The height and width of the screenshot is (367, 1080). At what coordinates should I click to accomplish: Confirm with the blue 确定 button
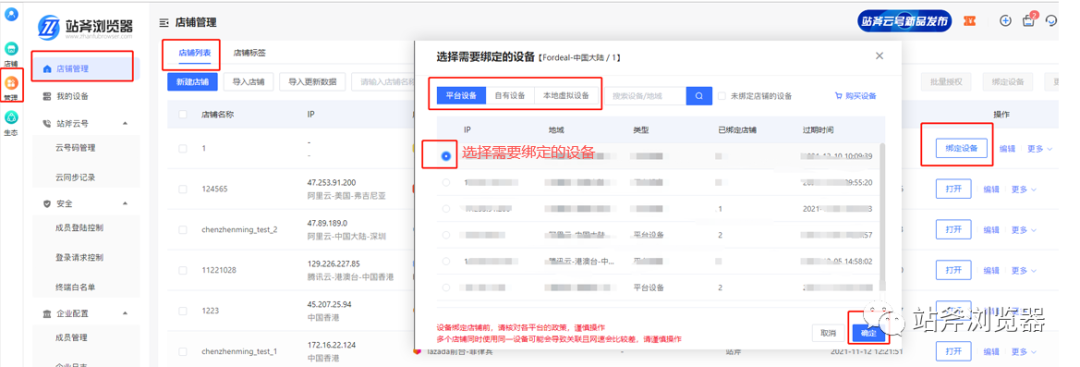click(x=869, y=333)
